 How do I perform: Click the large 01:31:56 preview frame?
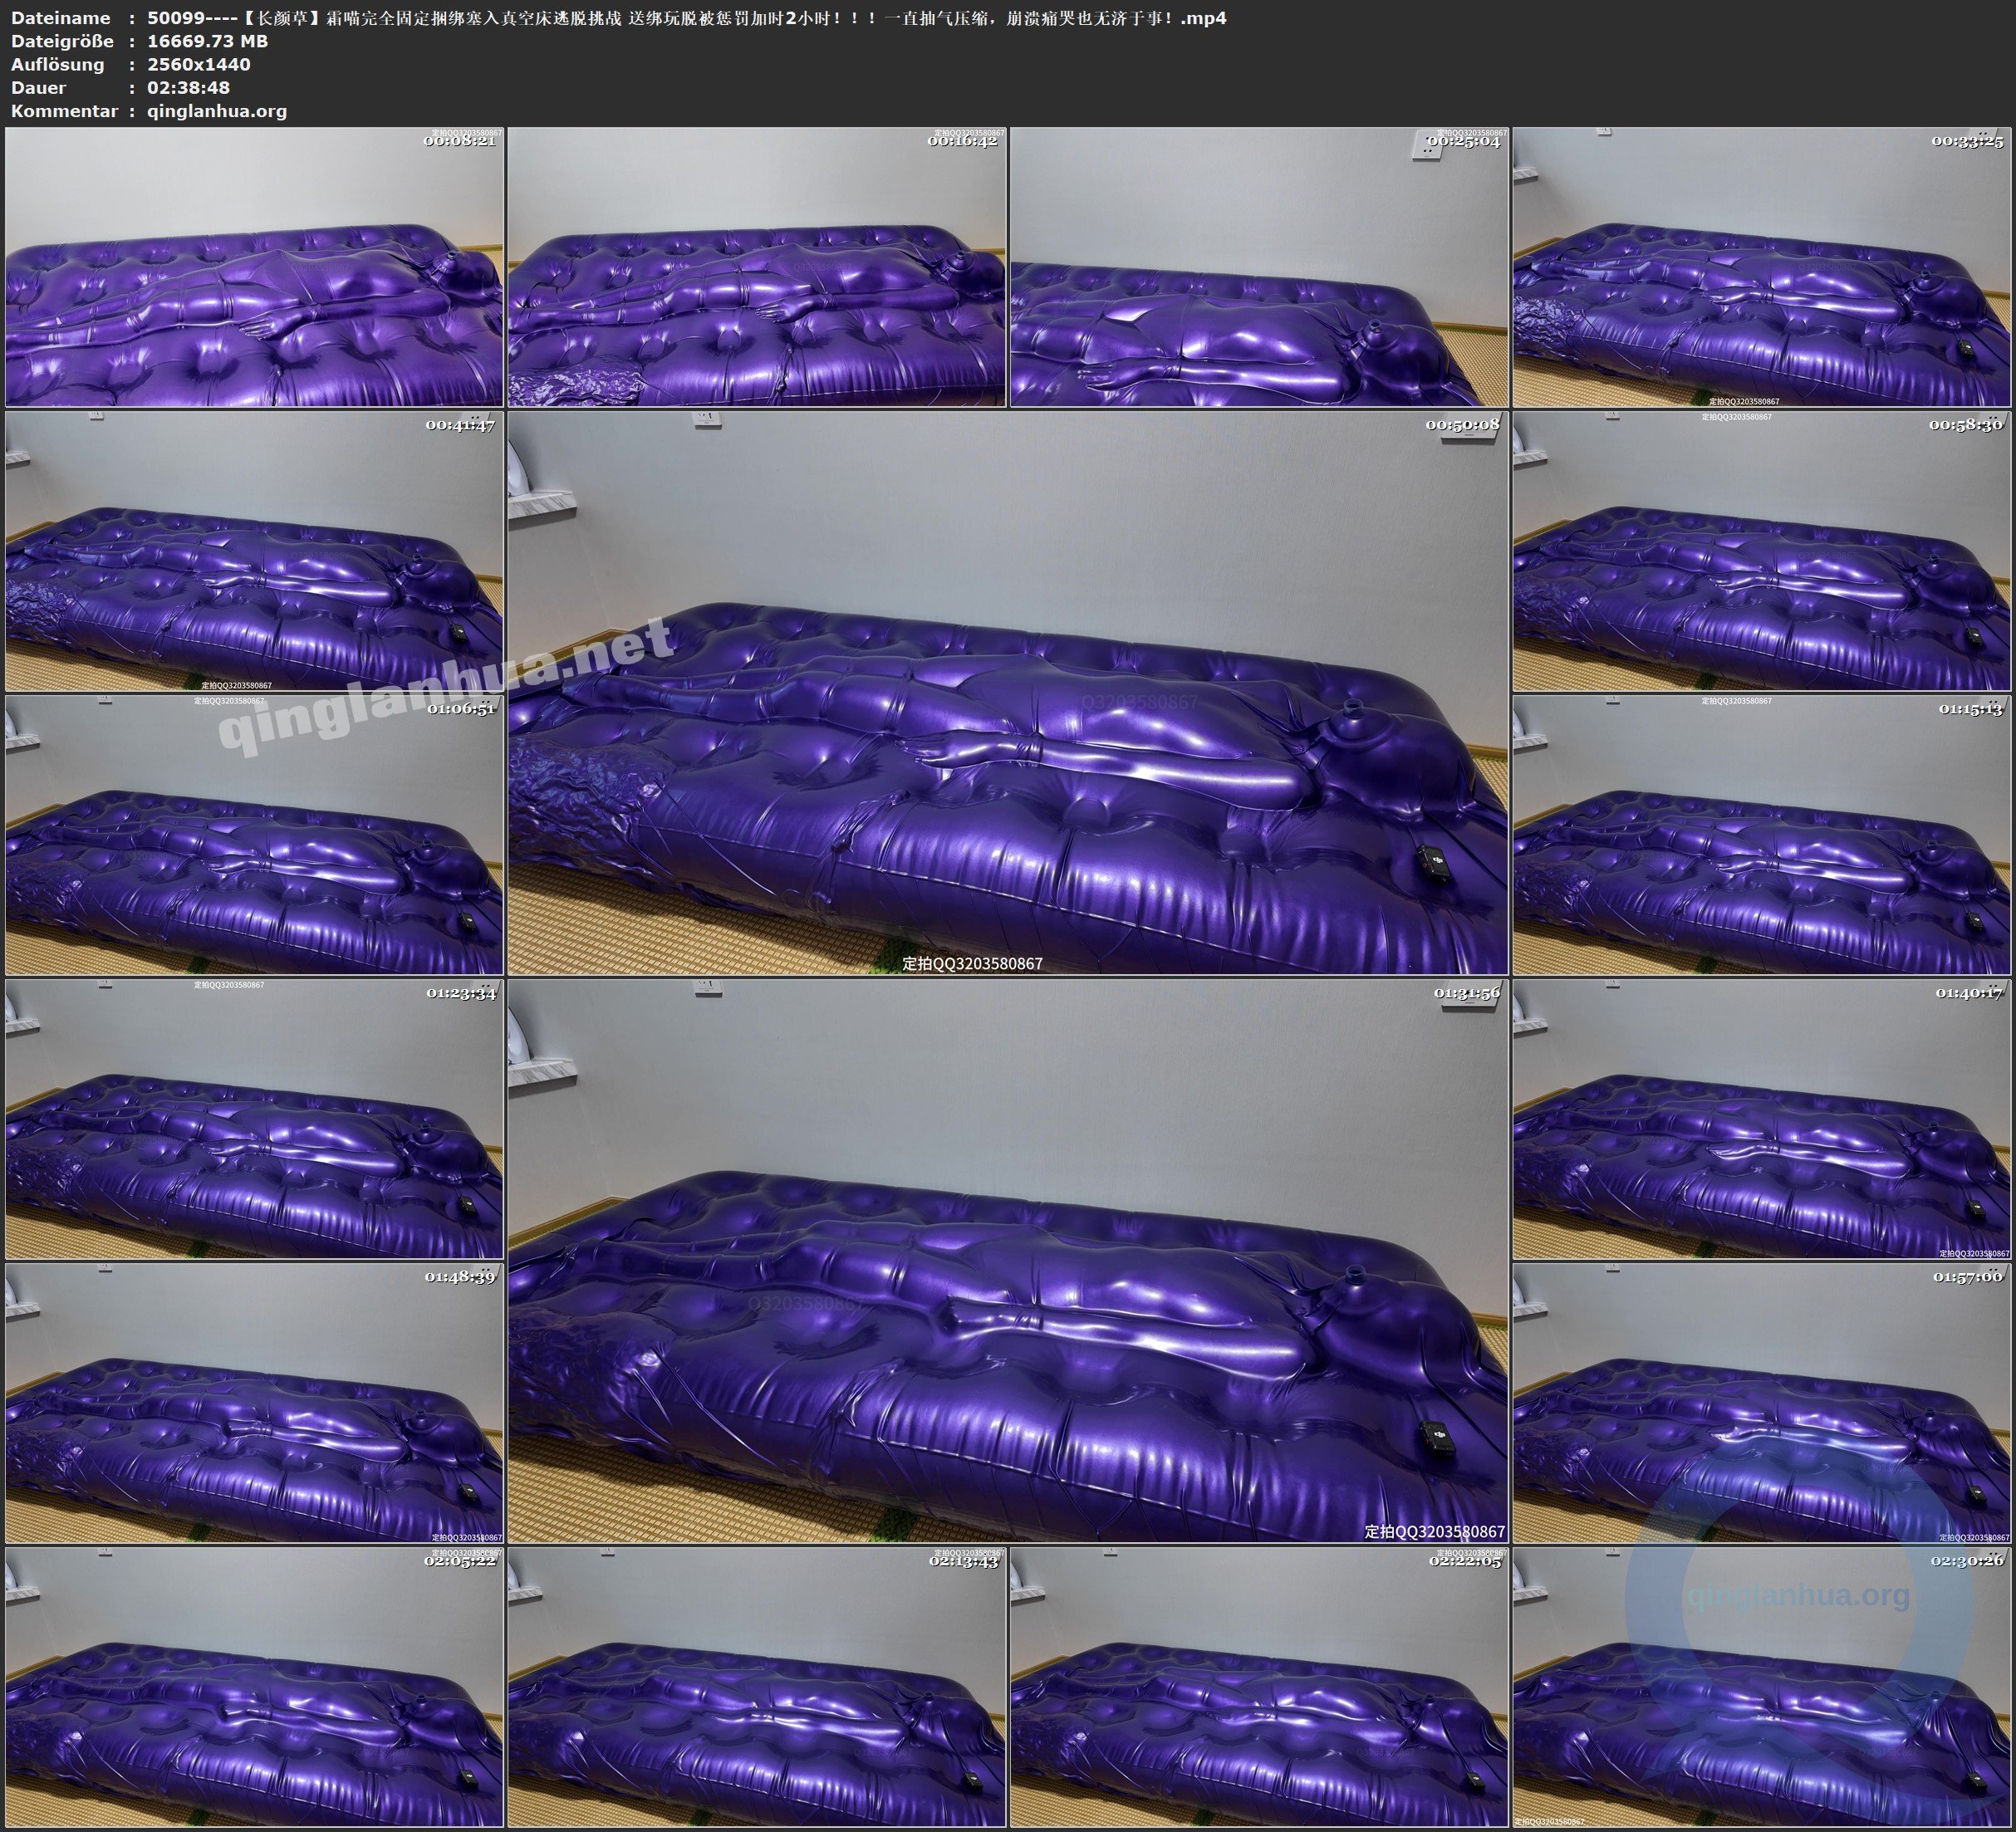click(1007, 1261)
